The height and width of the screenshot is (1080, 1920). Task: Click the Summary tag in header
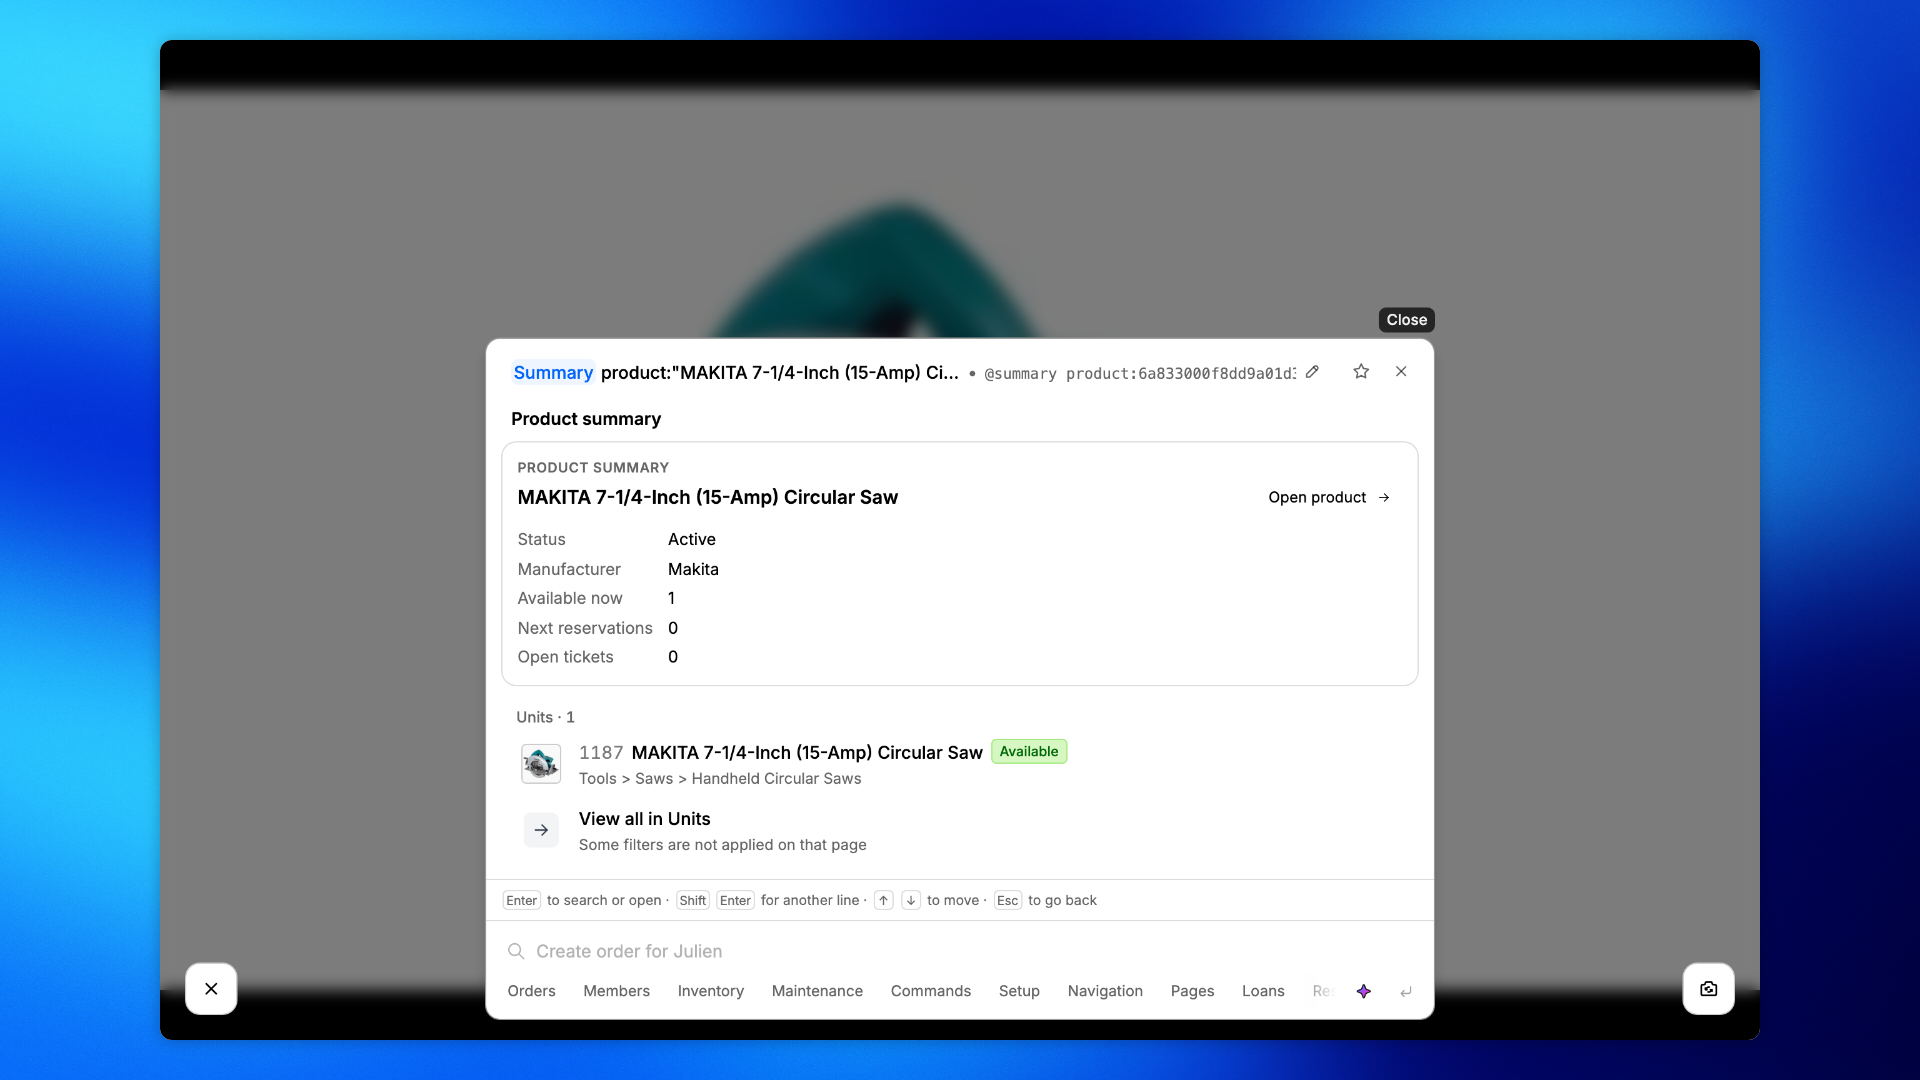553,373
